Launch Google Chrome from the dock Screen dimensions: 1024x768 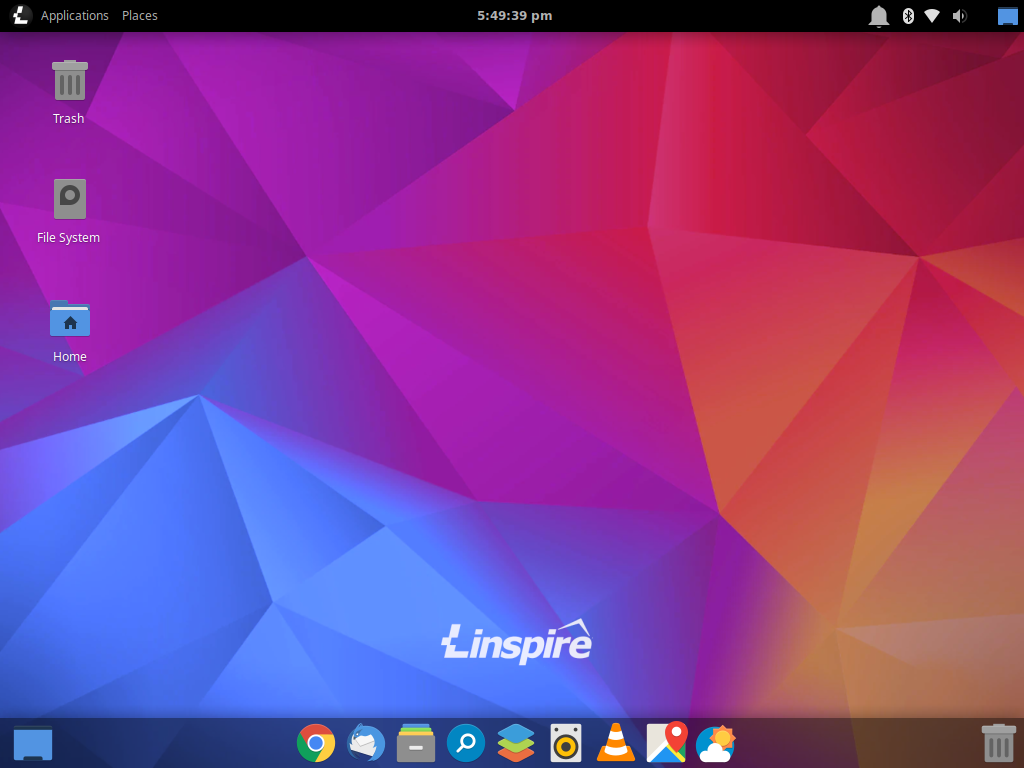point(316,743)
